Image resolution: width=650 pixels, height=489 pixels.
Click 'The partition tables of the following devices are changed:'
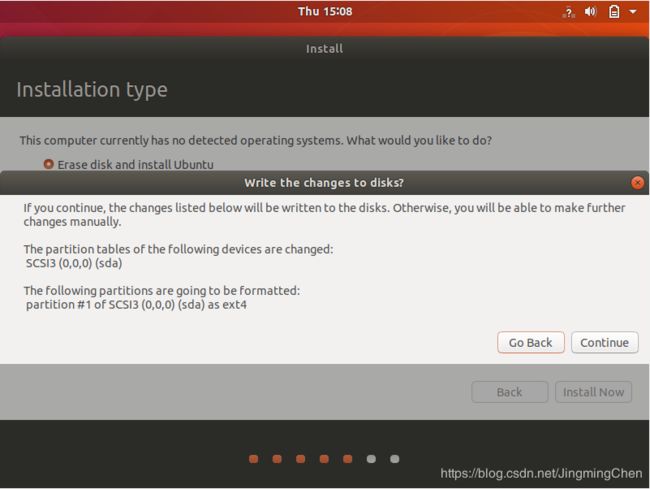[178, 249]
